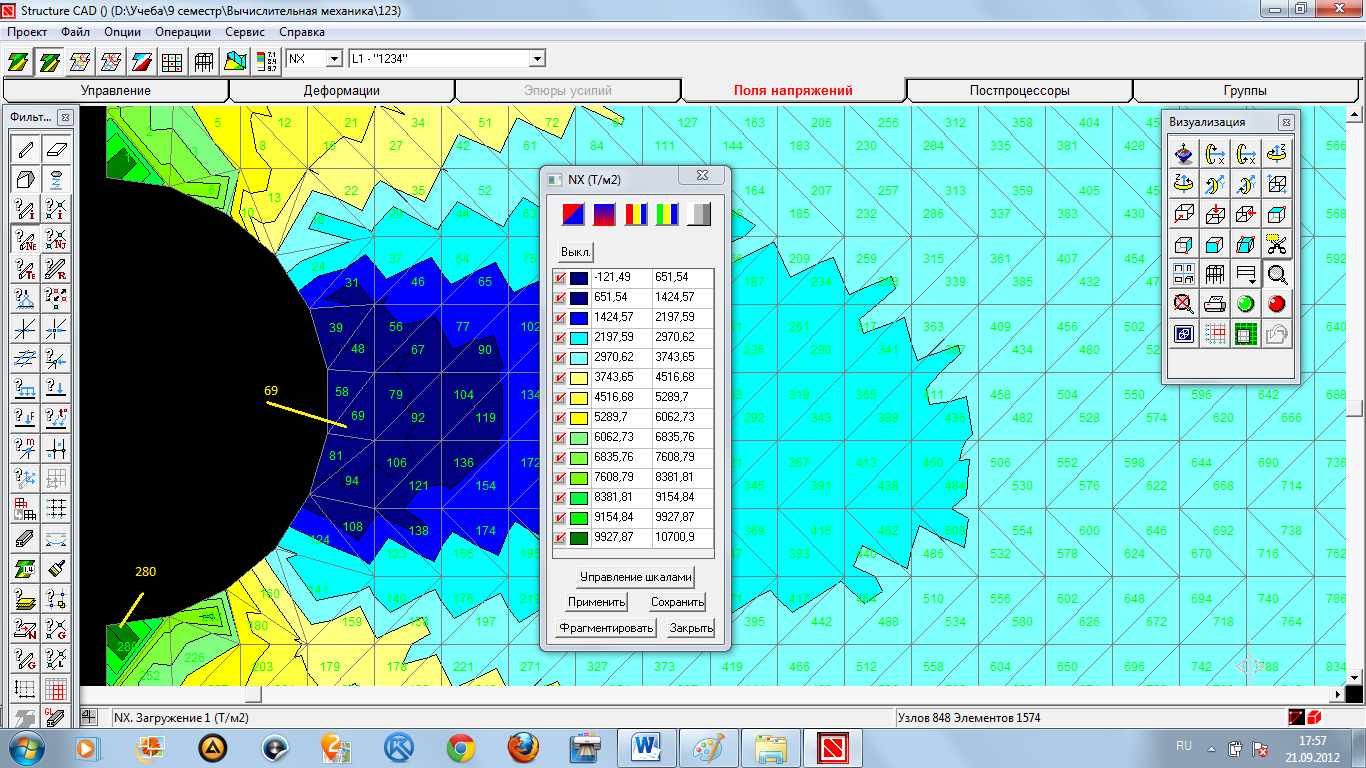Screen dimensions: 1366x768
Task: Open the Файл menu
Action: point(75,32)
